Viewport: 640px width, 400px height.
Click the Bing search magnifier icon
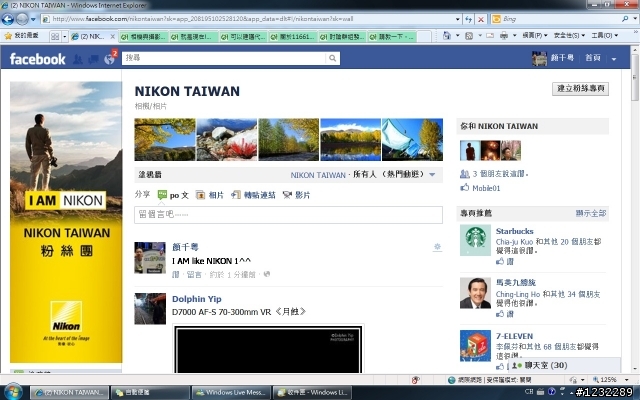point(625,19)
